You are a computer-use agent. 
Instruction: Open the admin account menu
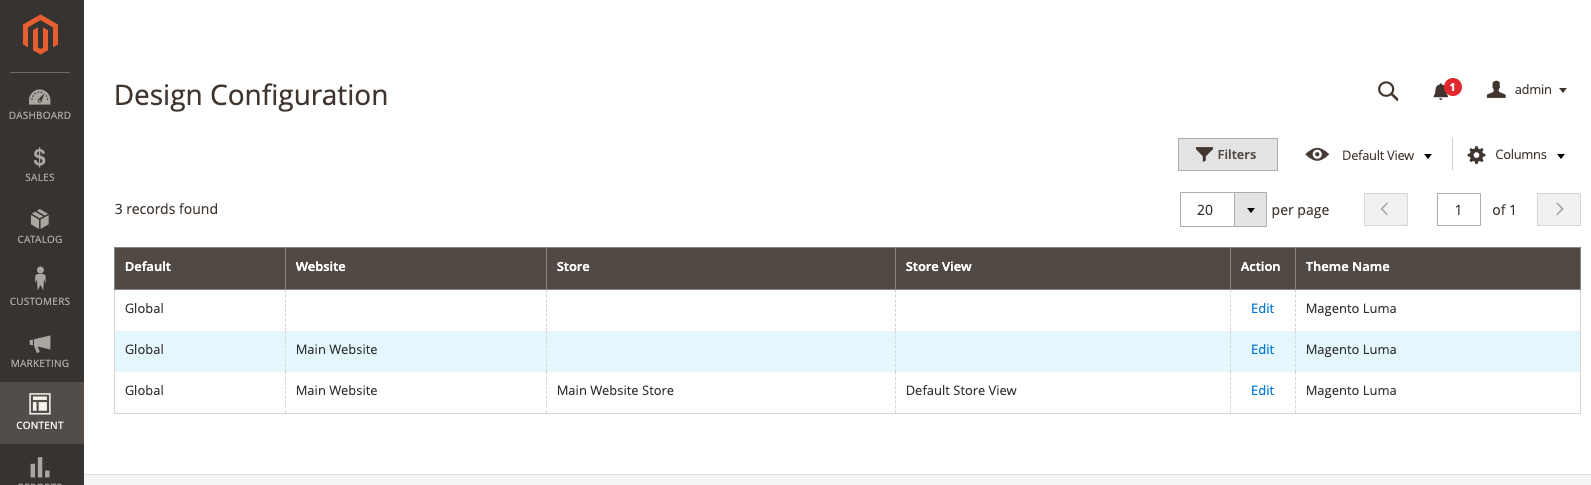(x=1527, y=90)
